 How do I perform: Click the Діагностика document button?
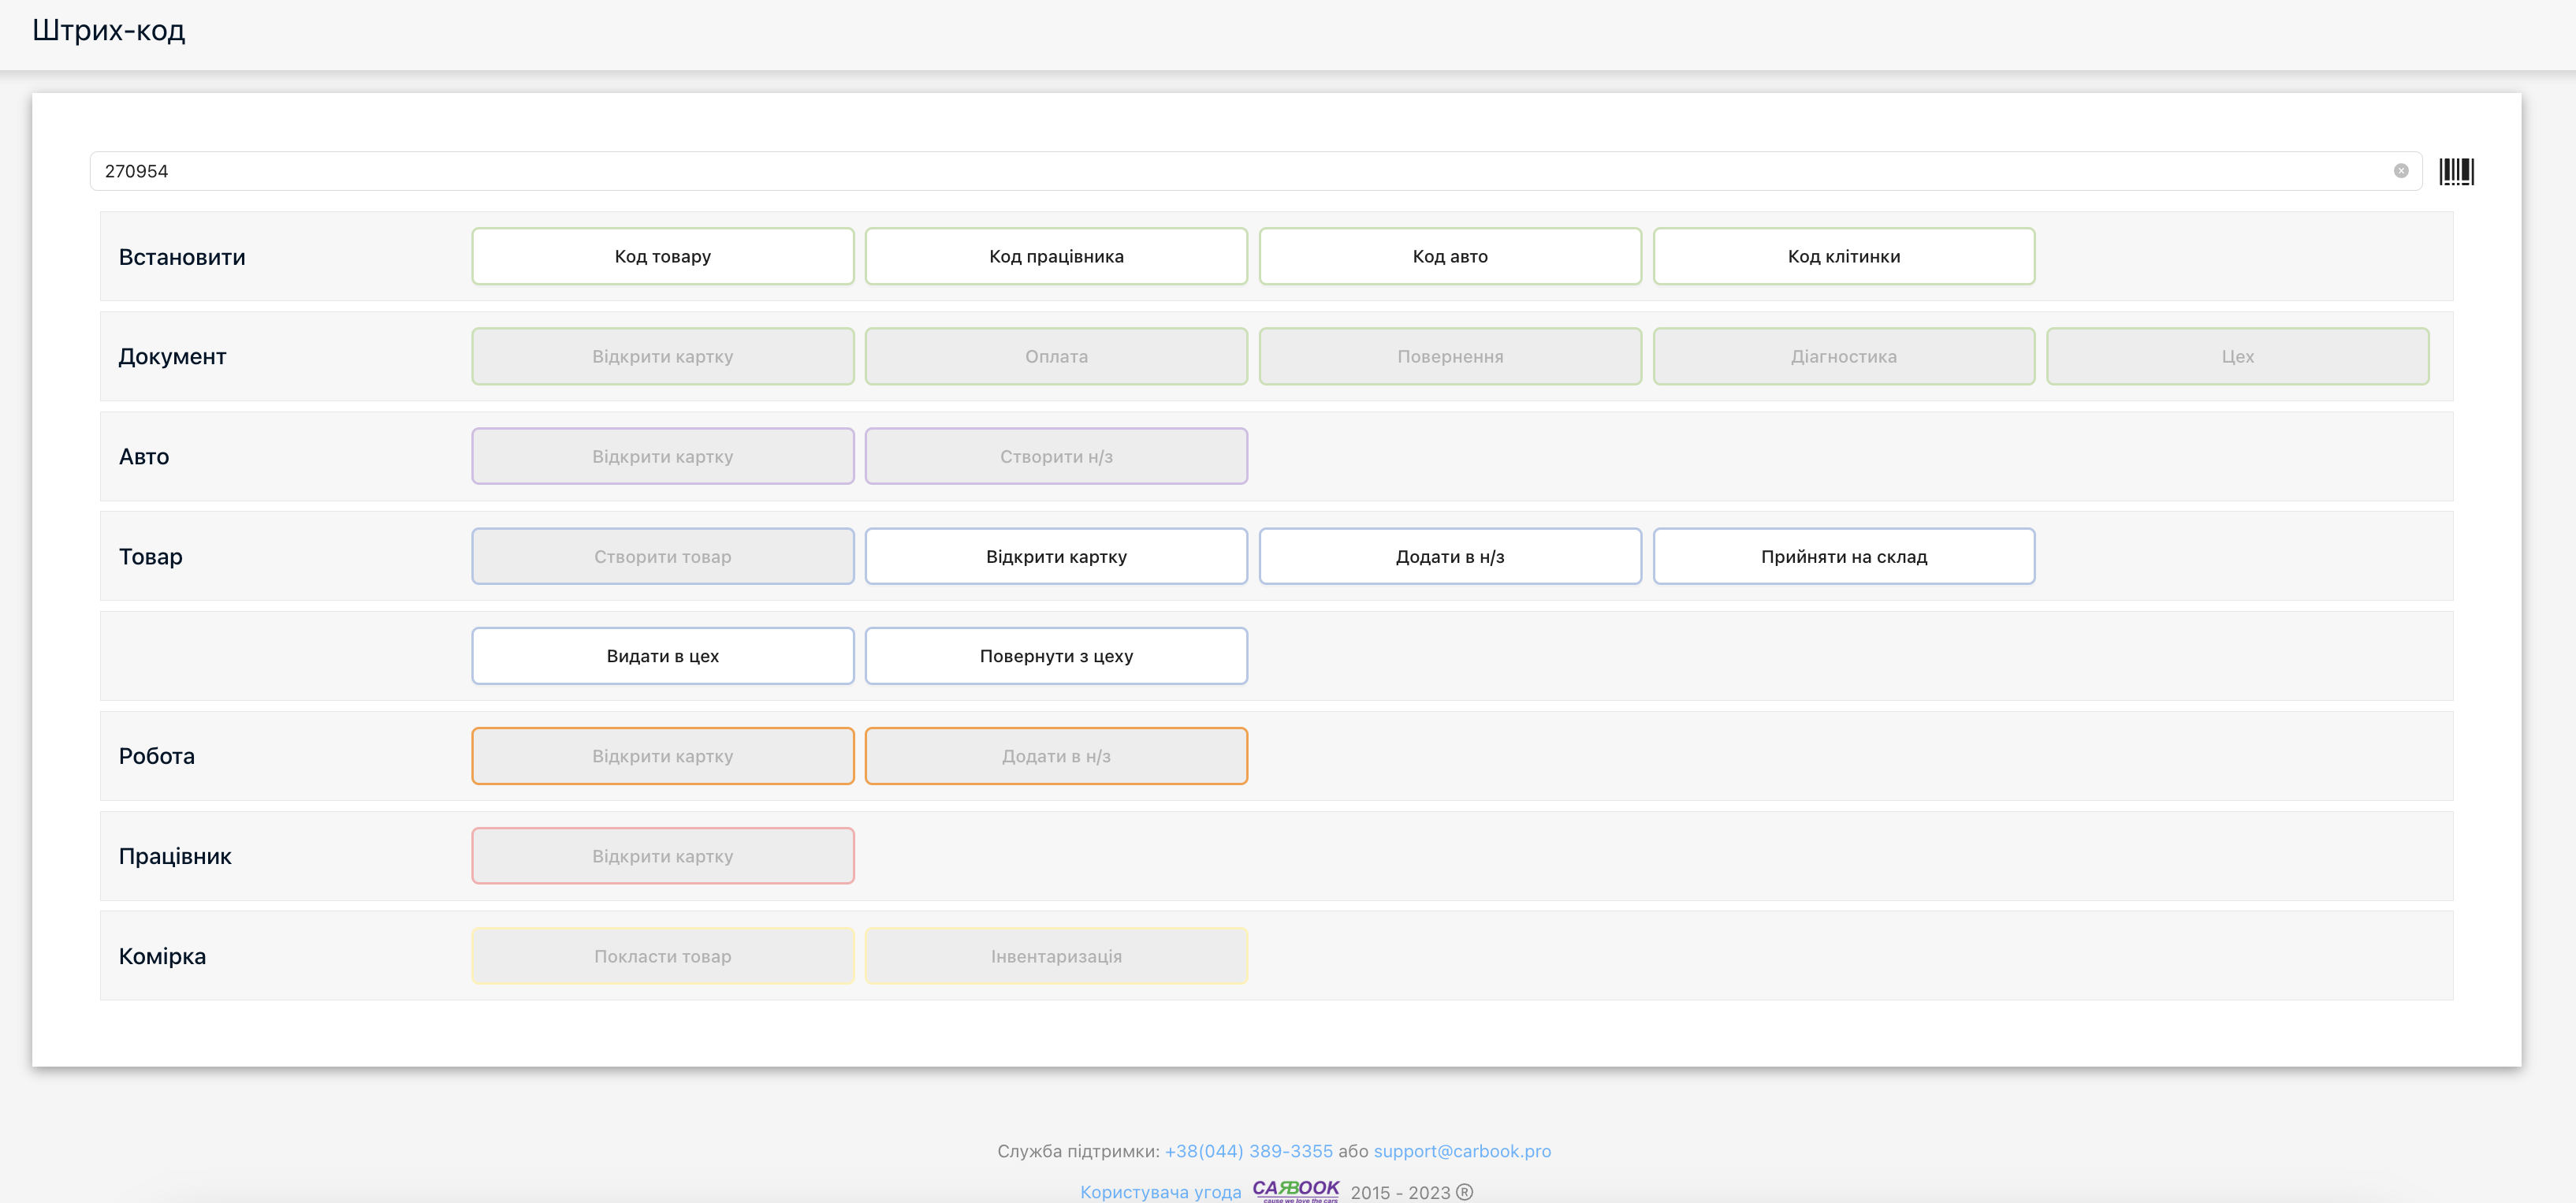point(1843,356)
